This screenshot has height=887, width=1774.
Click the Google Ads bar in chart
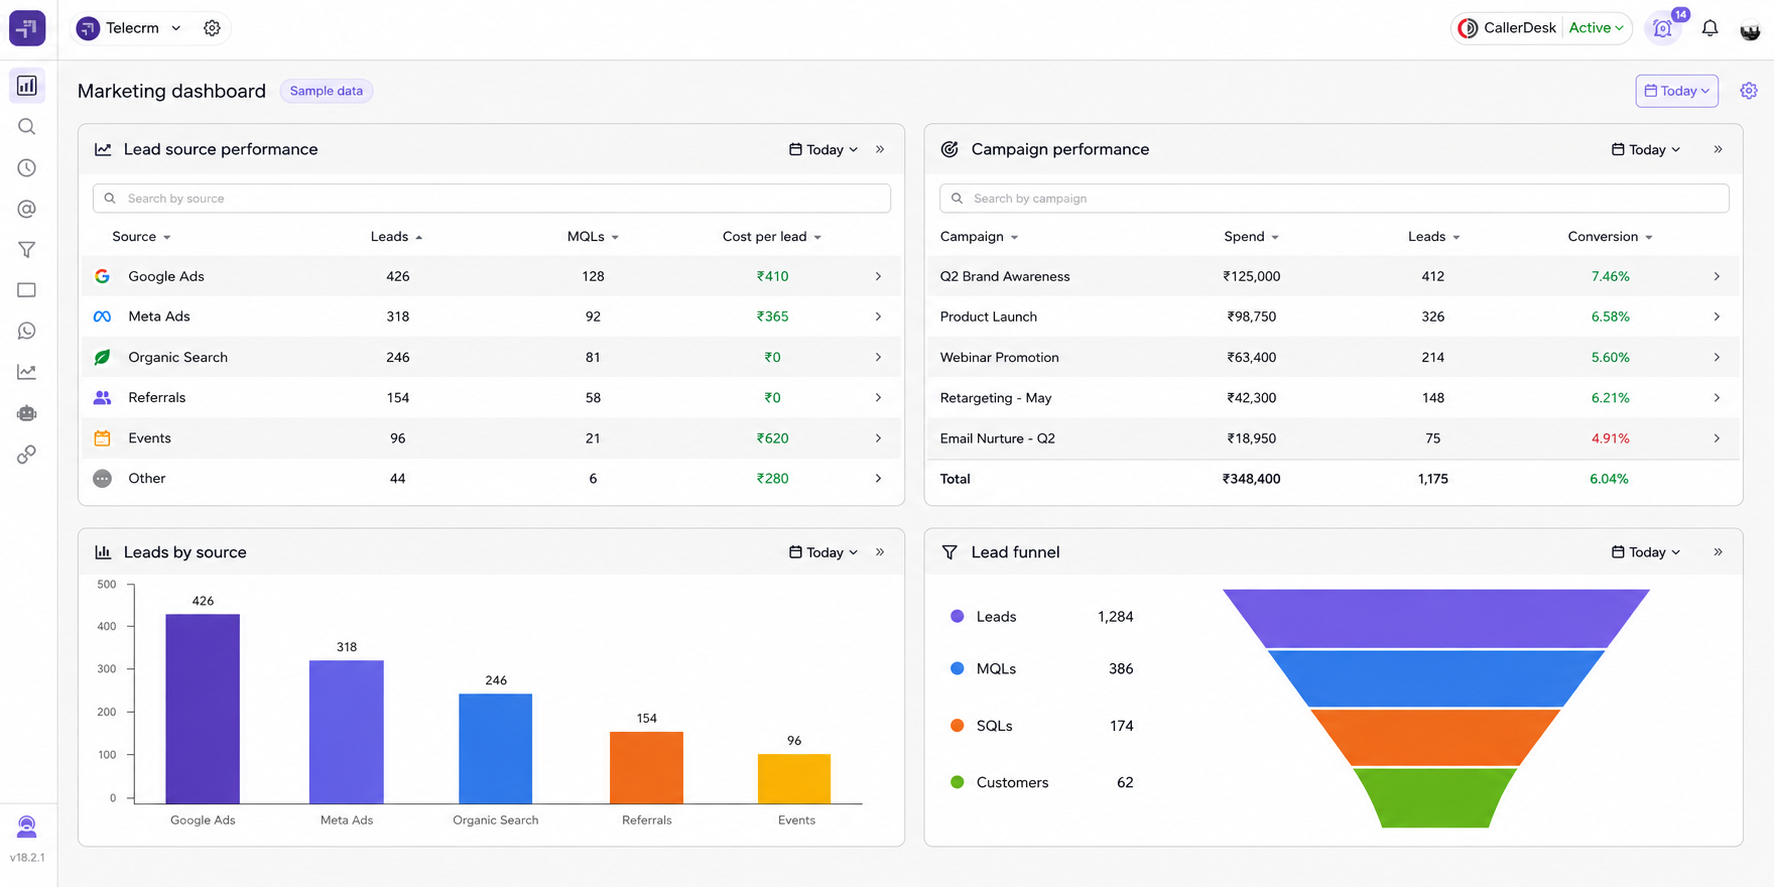pyautogui.click(x=202, y=708)
